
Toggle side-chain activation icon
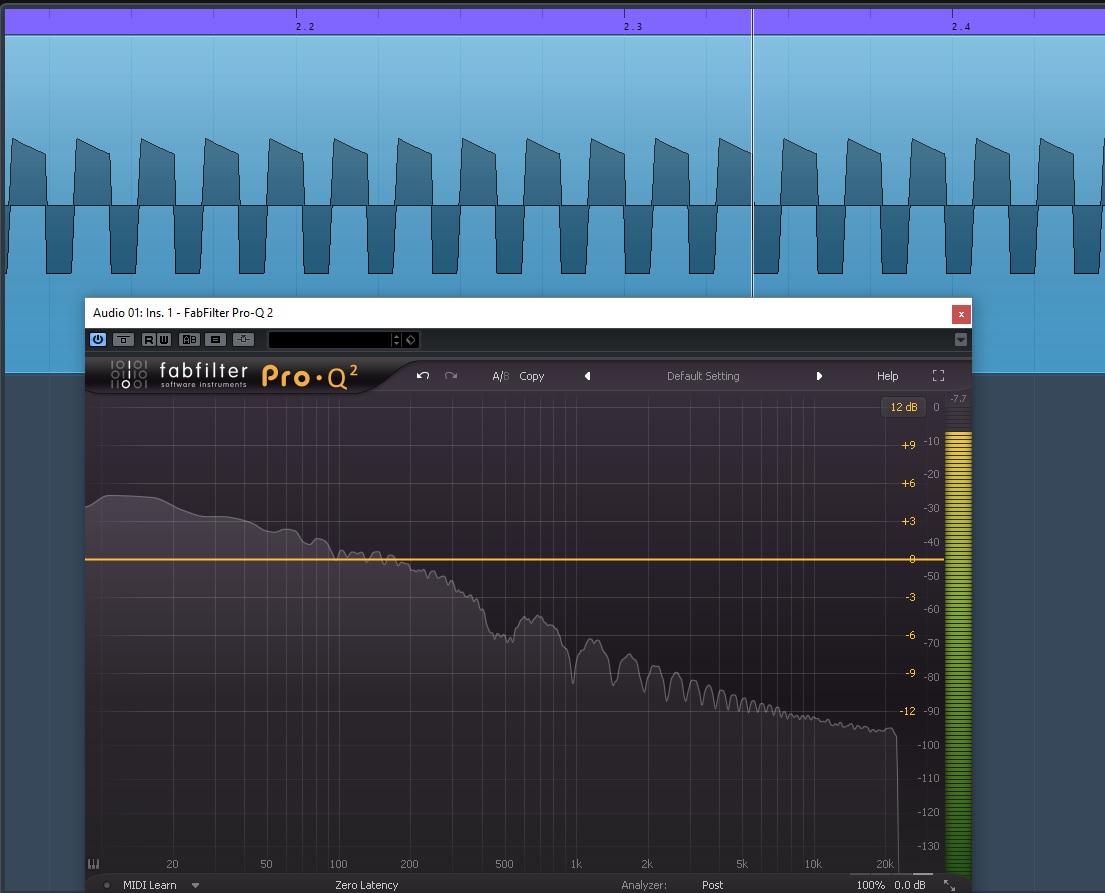coord(243,340)
